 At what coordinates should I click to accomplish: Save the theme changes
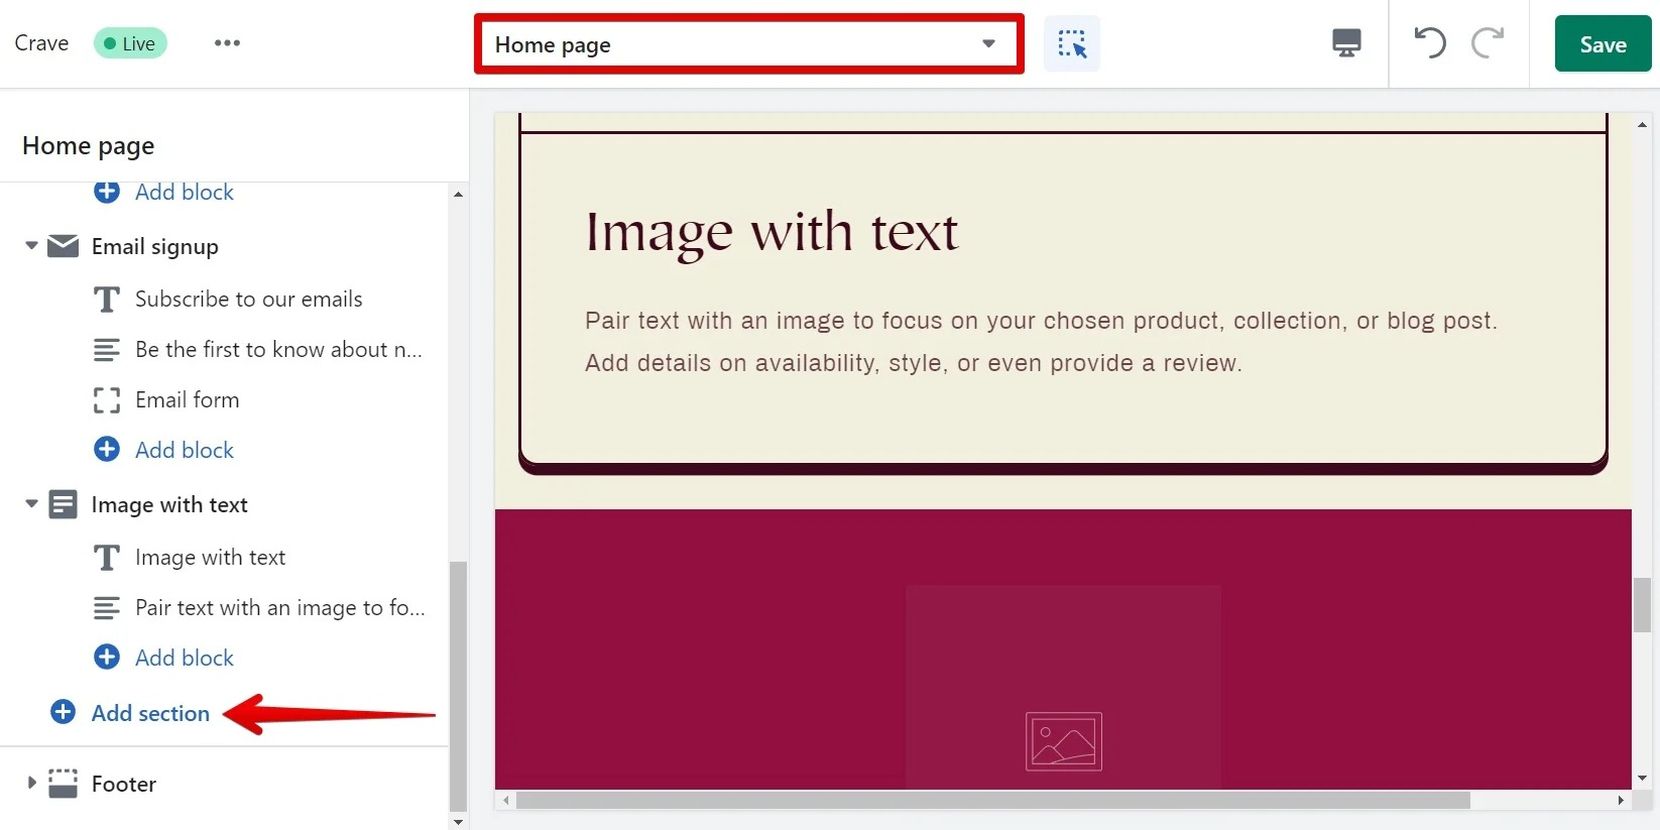point(1602,44)
